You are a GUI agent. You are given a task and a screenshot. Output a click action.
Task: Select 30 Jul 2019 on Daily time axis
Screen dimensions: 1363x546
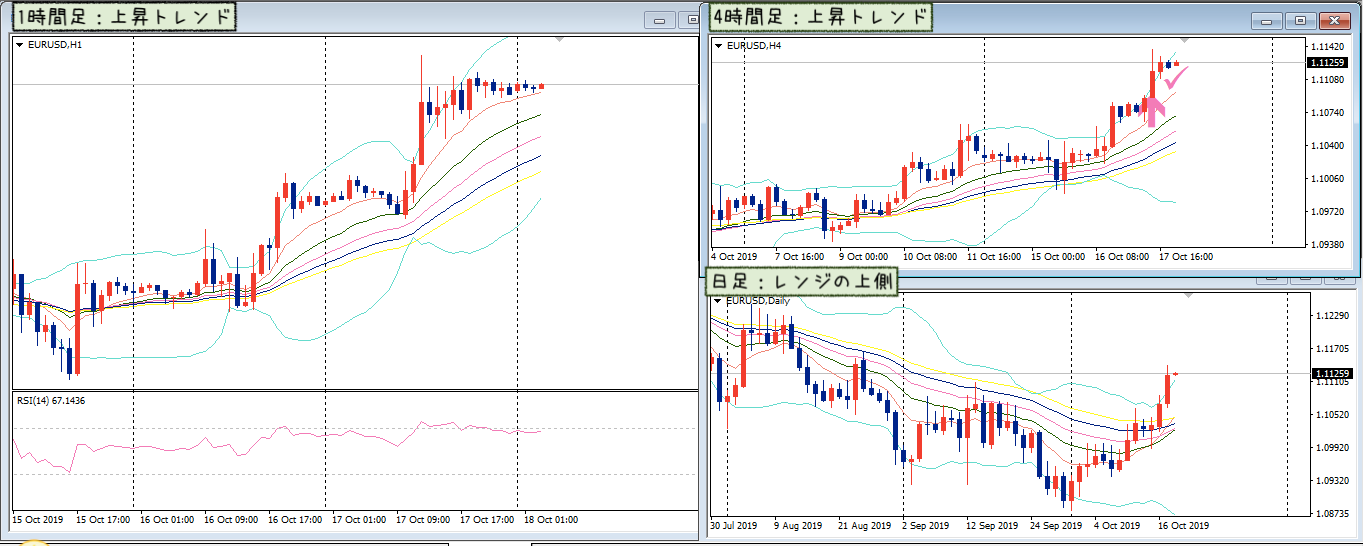click(x=736, y=525)
